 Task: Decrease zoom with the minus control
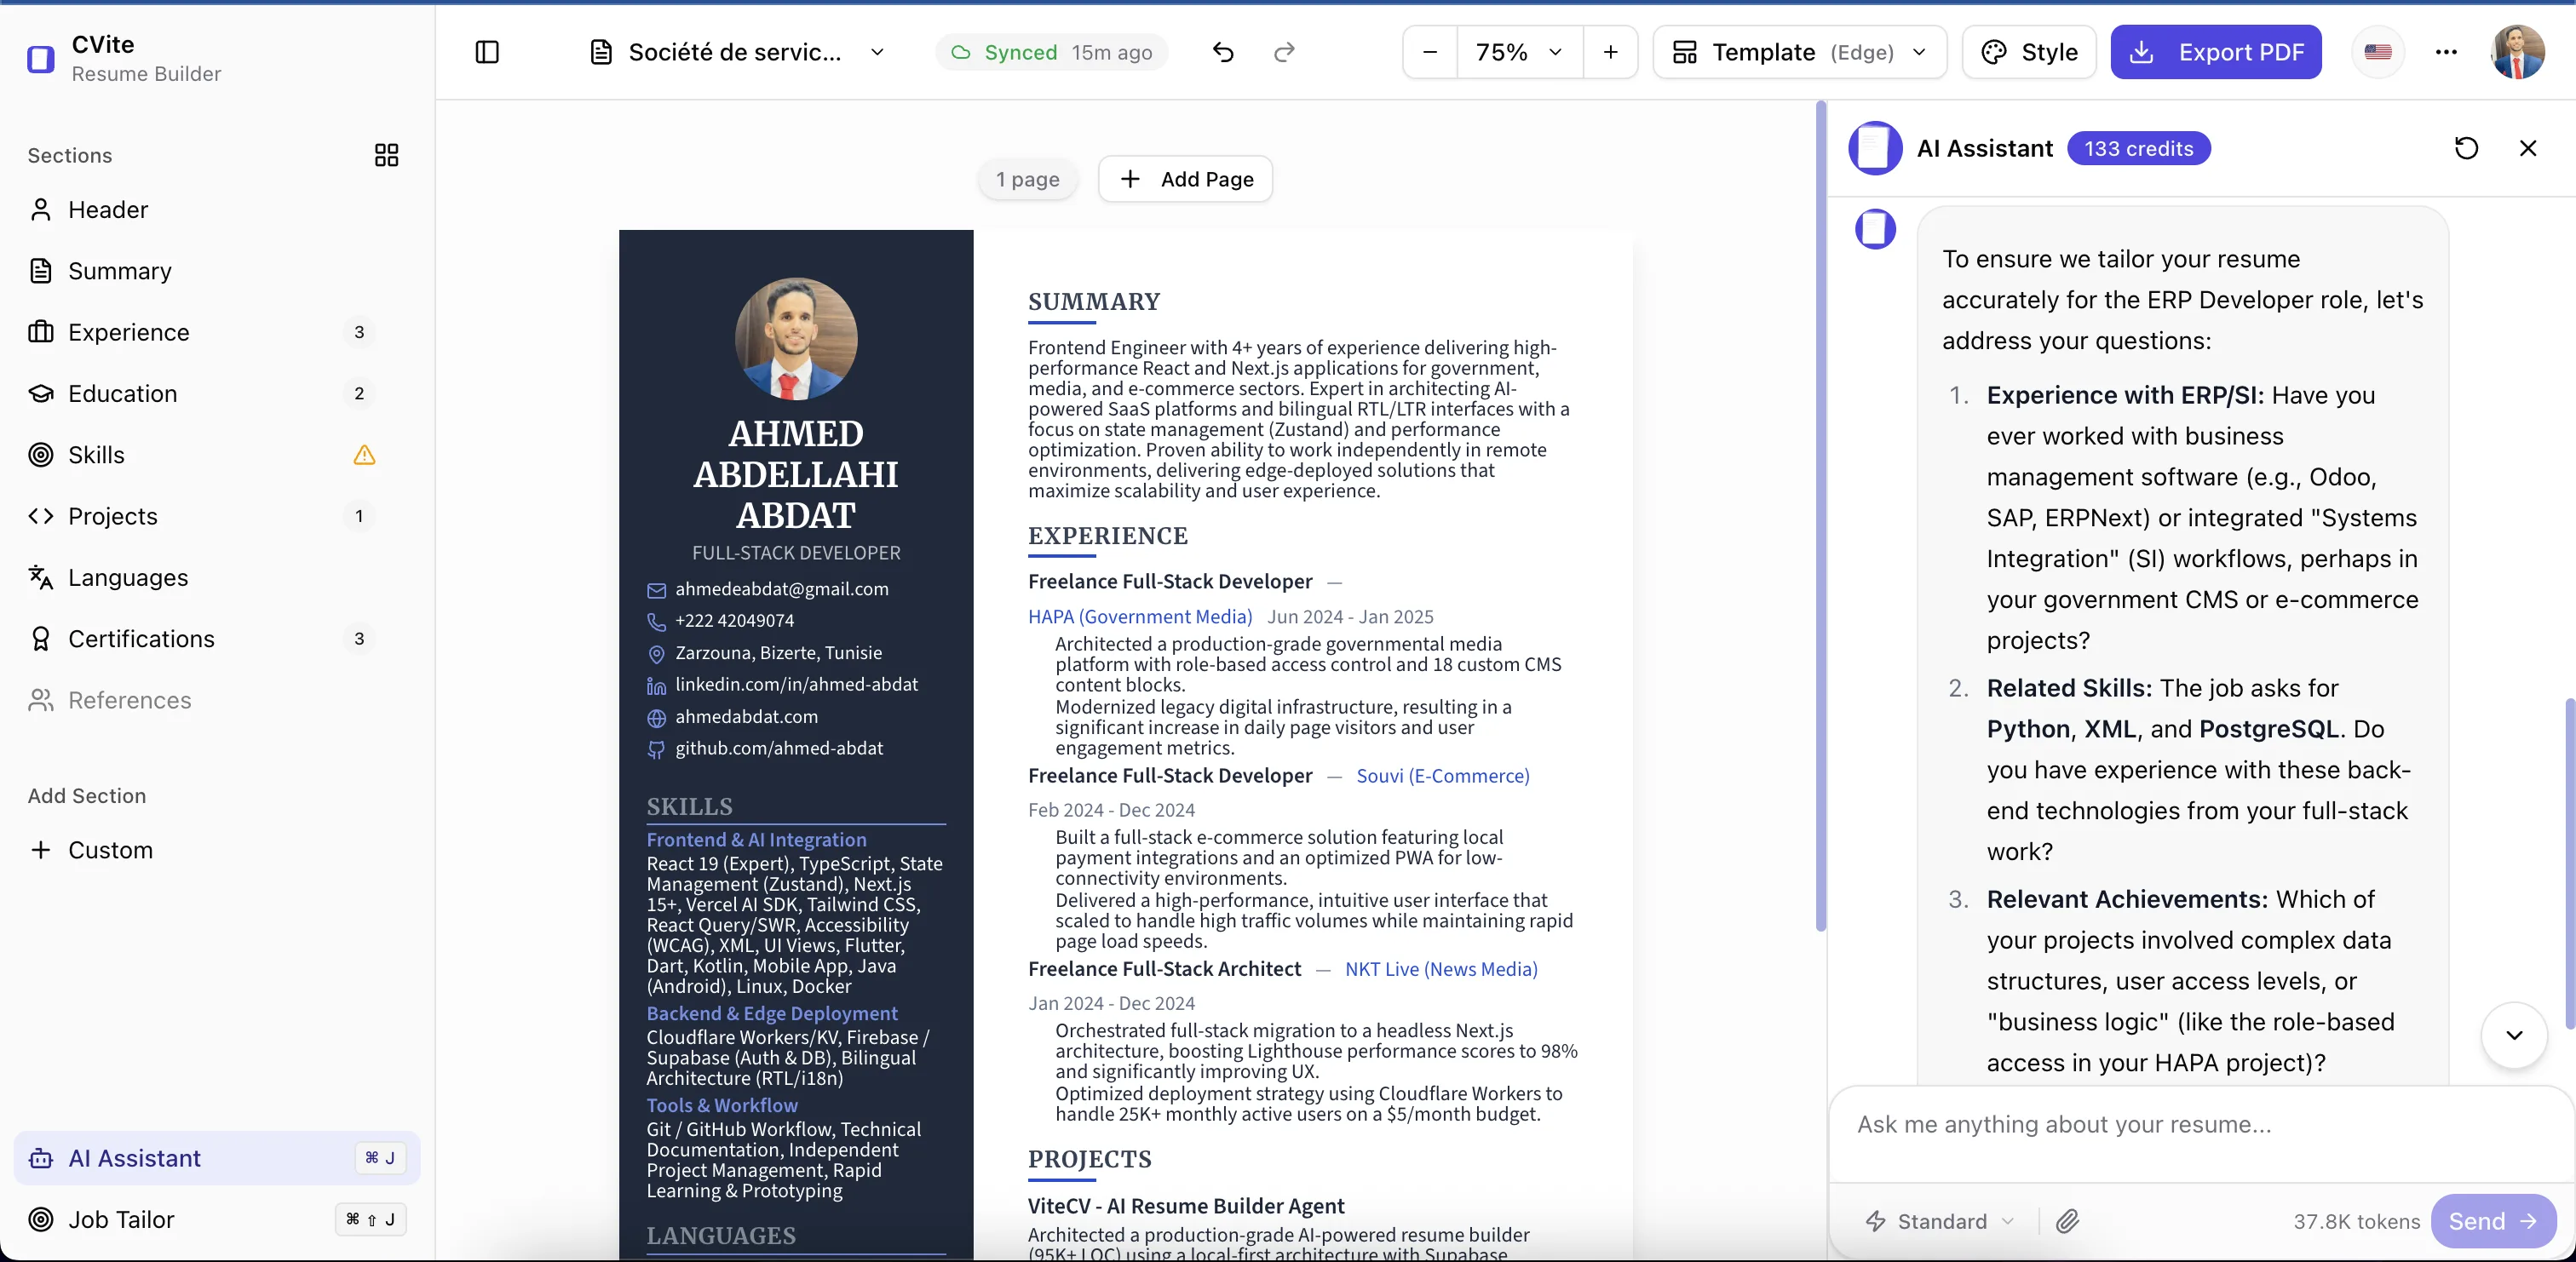tap(1429, 53)
